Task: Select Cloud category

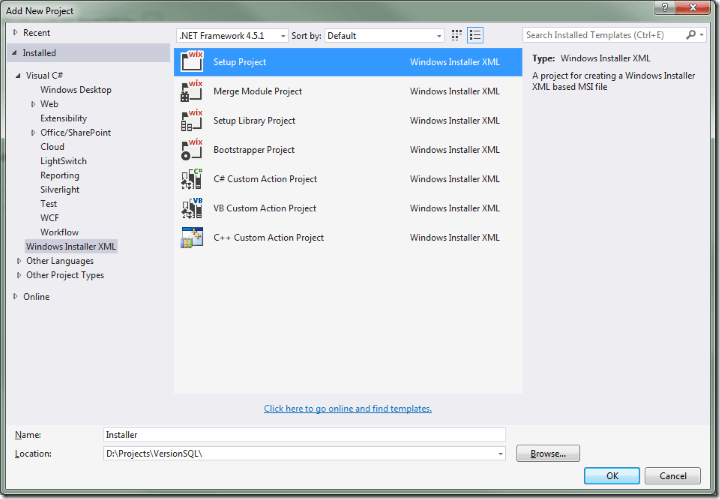Action: click(52, 147)
